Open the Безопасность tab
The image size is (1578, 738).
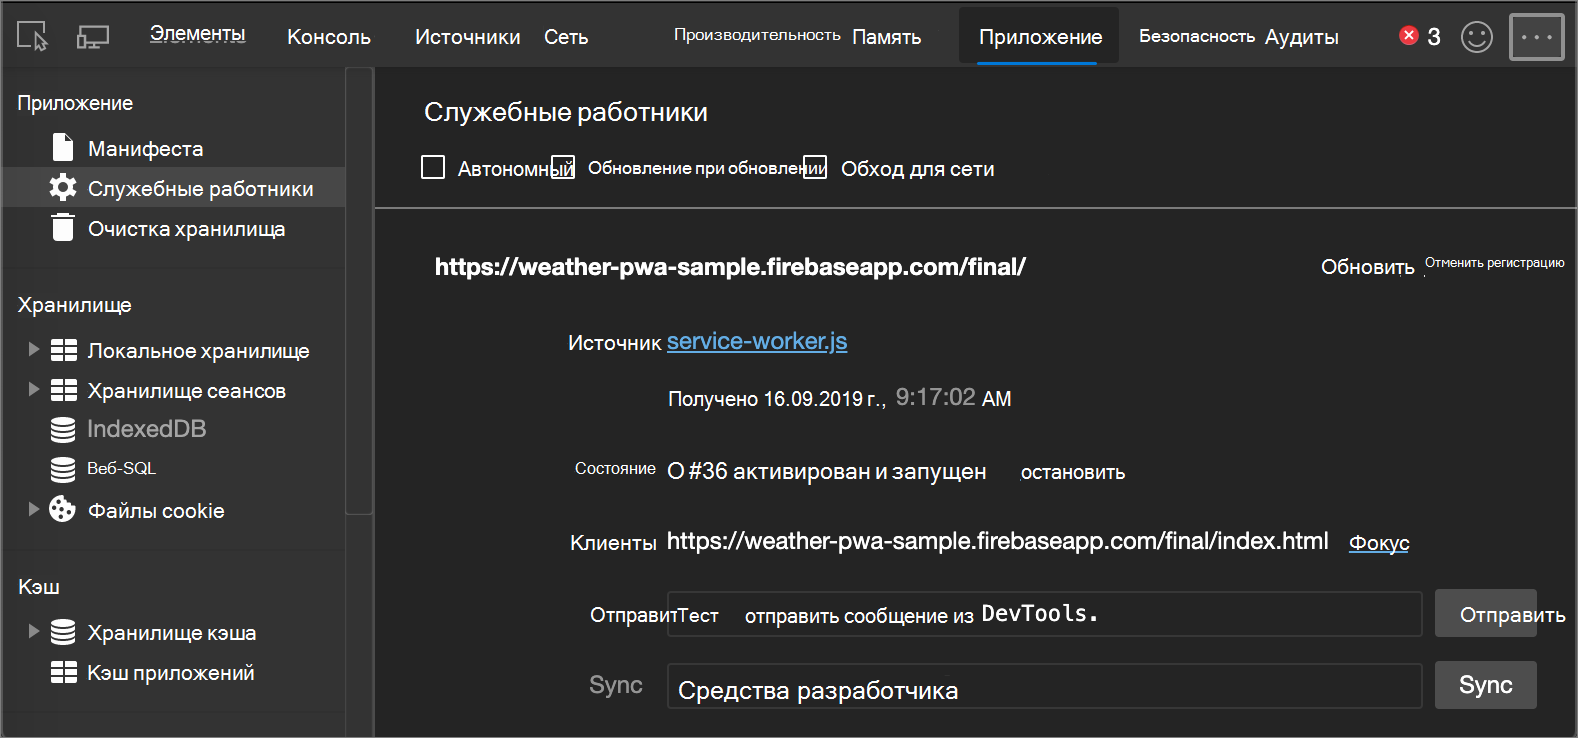[x=1197, y=36]
